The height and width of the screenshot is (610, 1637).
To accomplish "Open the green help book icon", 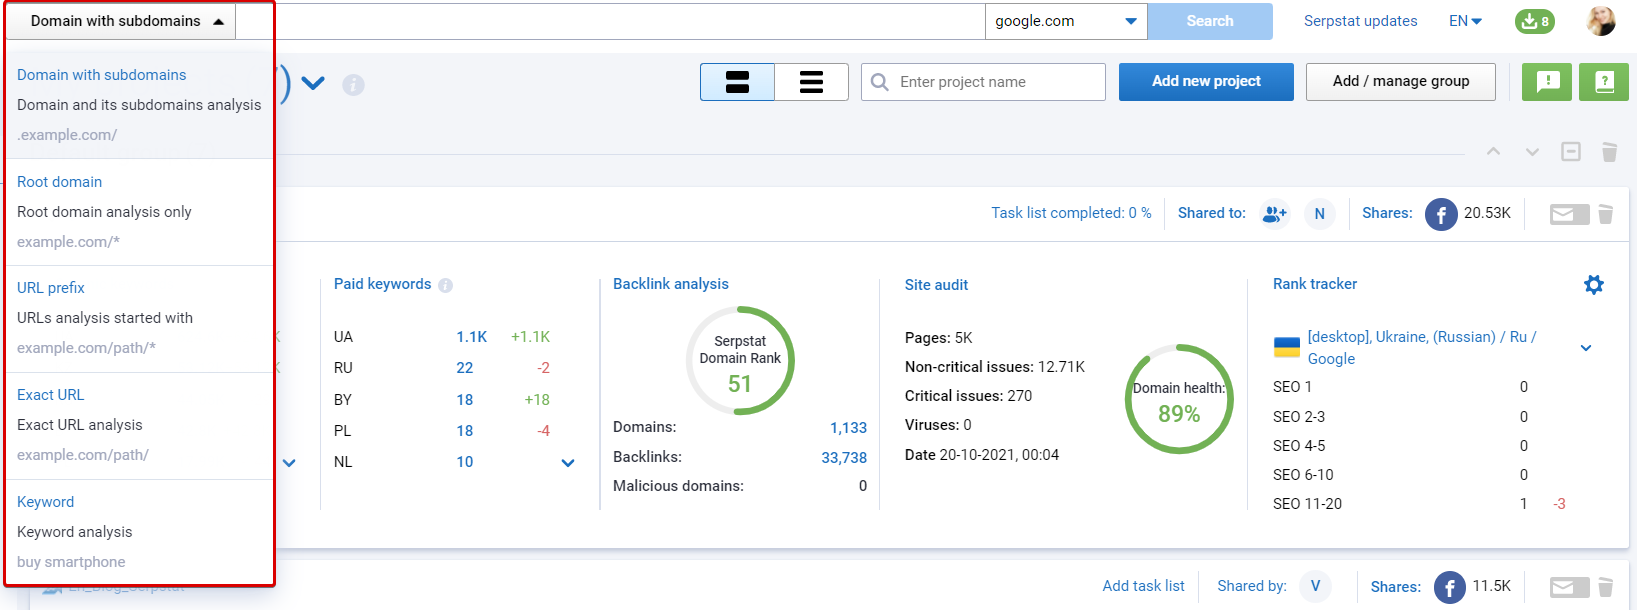I will tap(1603, 82).
